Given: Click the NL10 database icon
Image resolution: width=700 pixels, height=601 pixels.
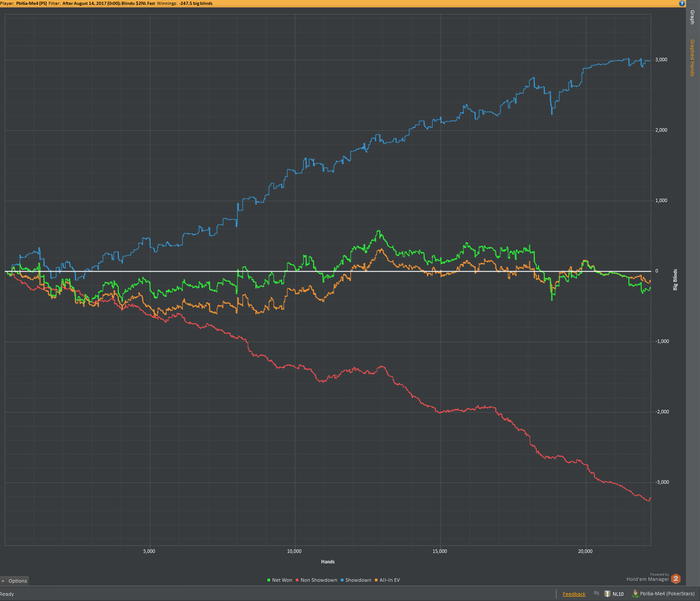Looking at the screenshot, I should (x=607, y=594).
